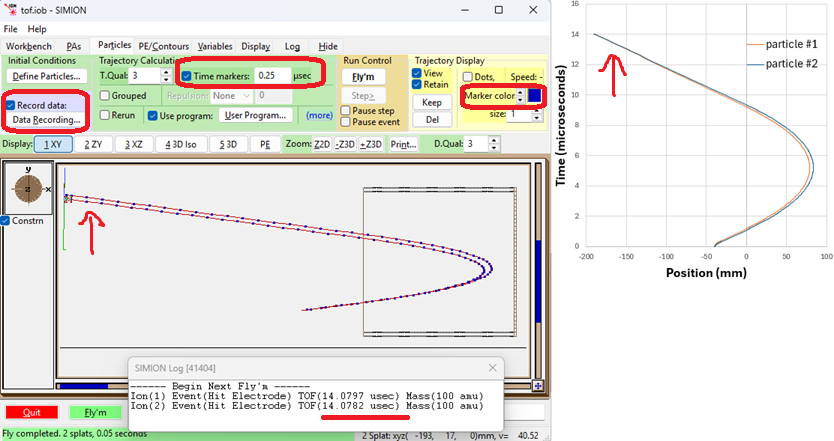Screen dimensions: 834x441
Task: Select the 3 XZ display view
Action: (x=134, y=144)
